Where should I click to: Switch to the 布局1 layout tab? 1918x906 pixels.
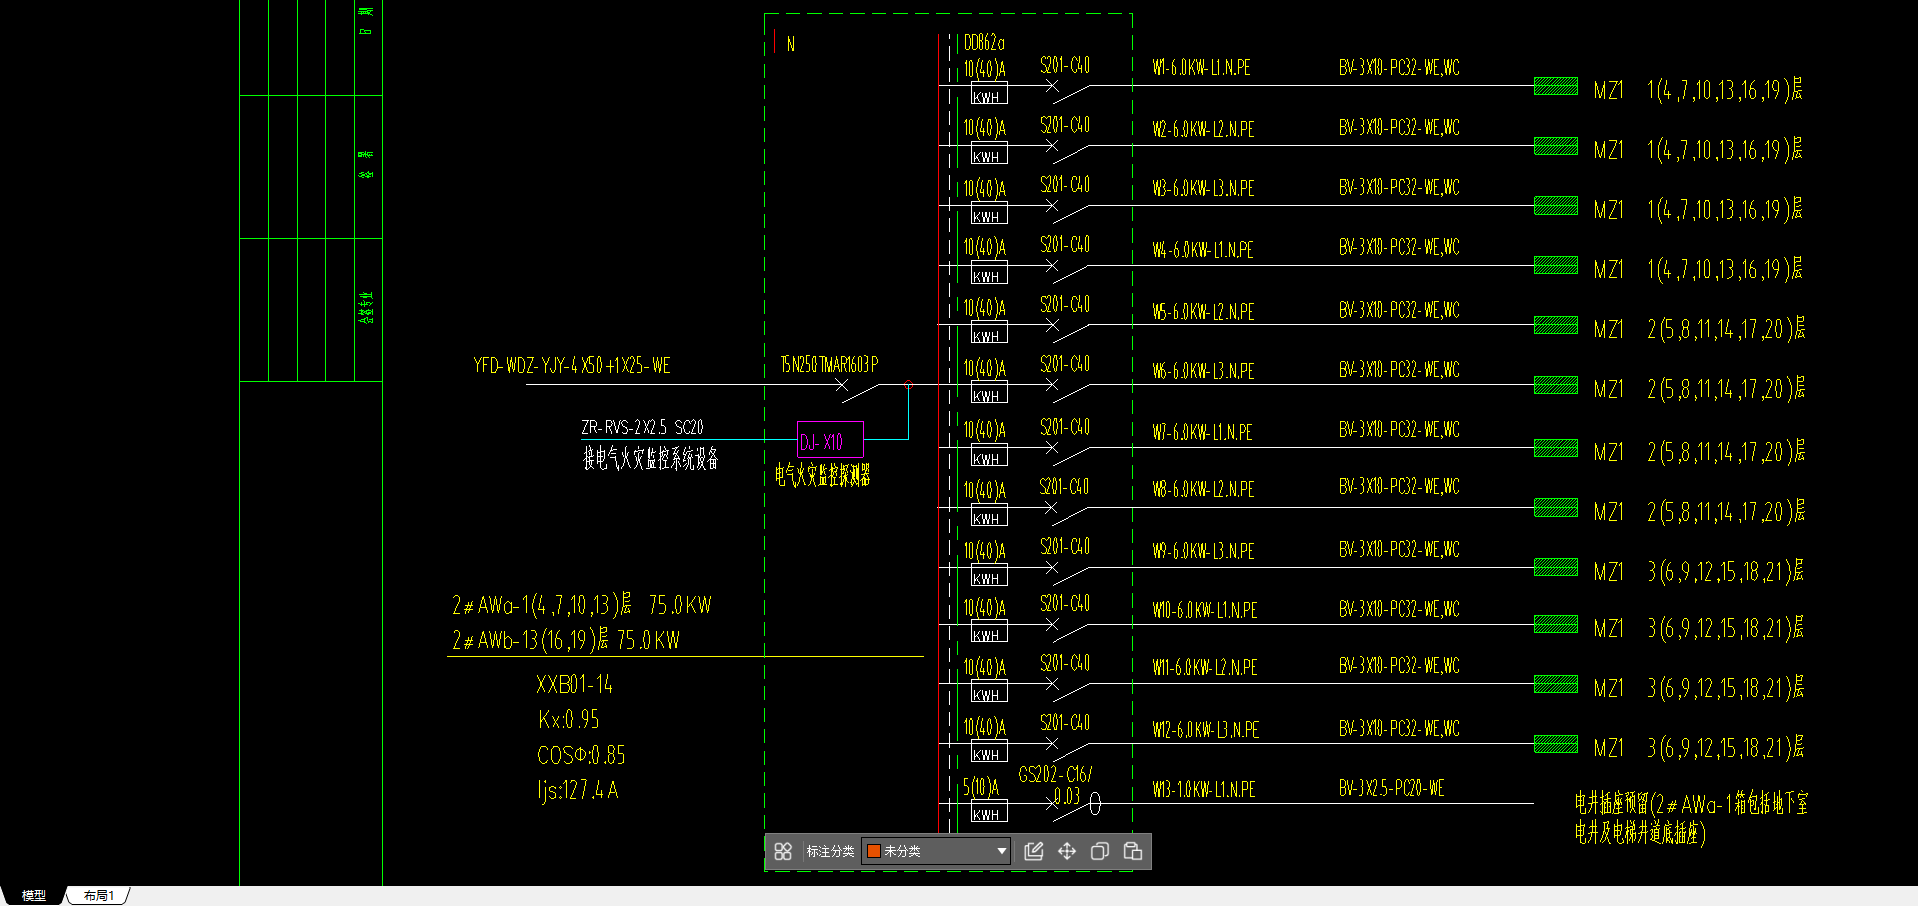(x=99, y=896)
